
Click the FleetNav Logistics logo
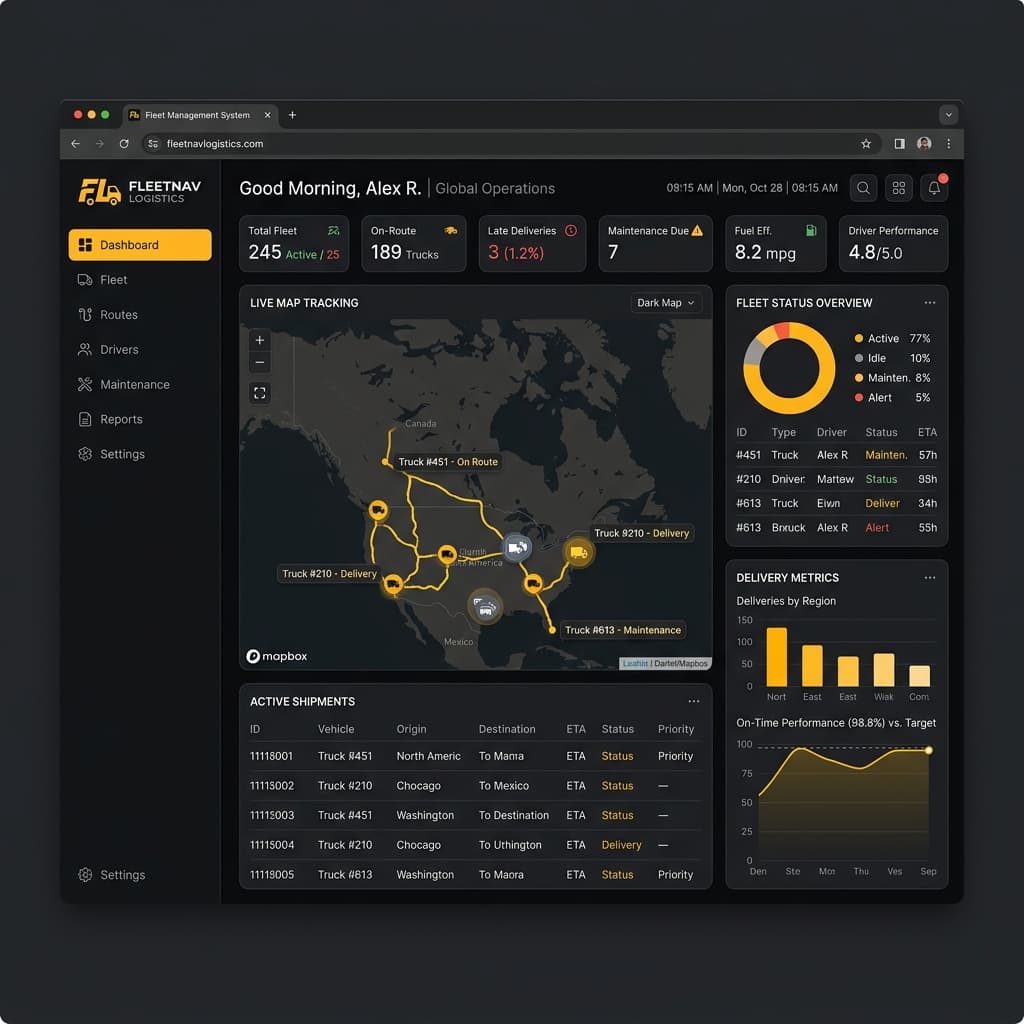tap(140, 191)
